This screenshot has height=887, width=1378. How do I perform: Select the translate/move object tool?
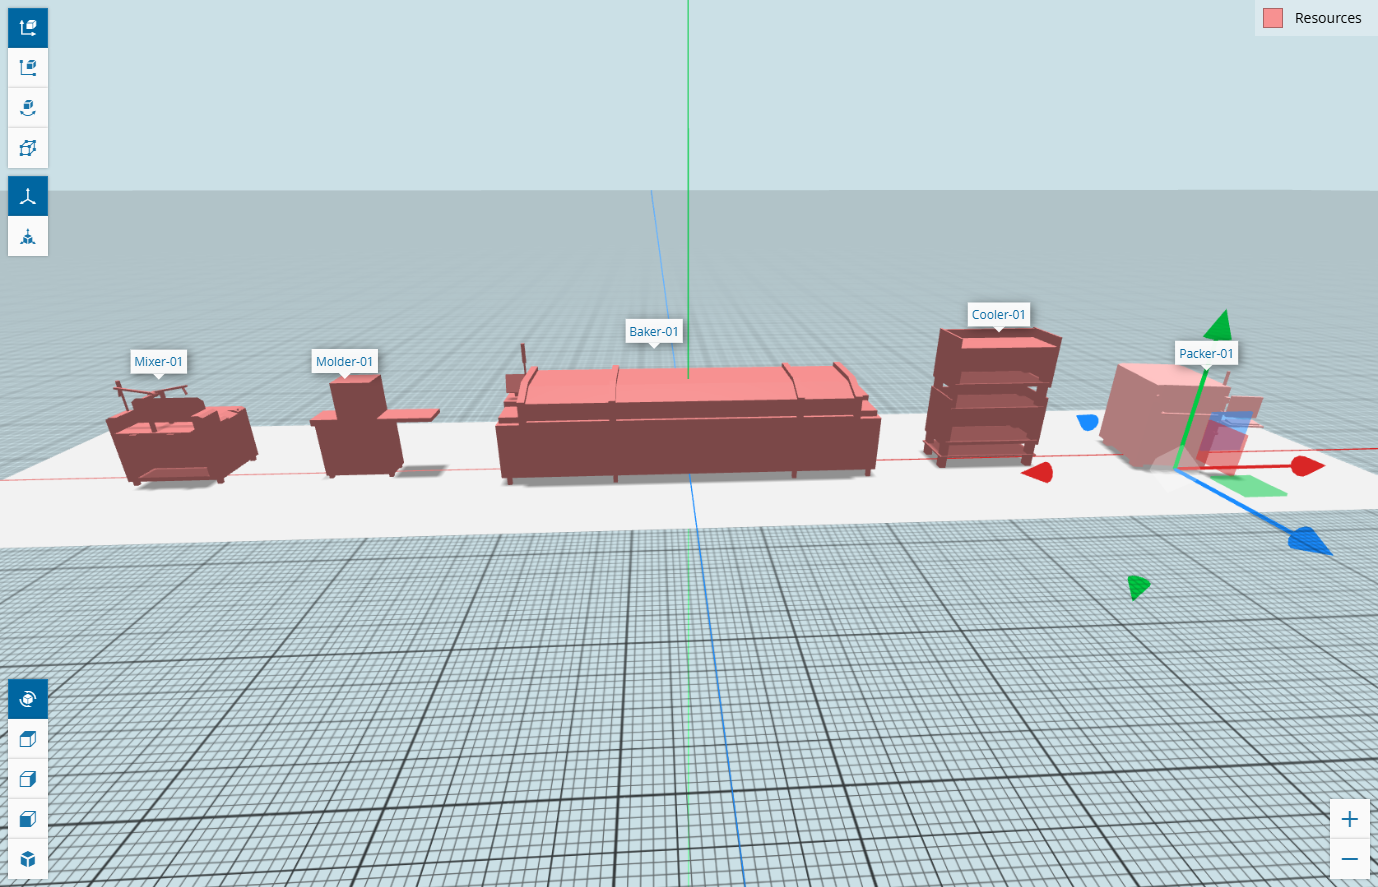28,28
